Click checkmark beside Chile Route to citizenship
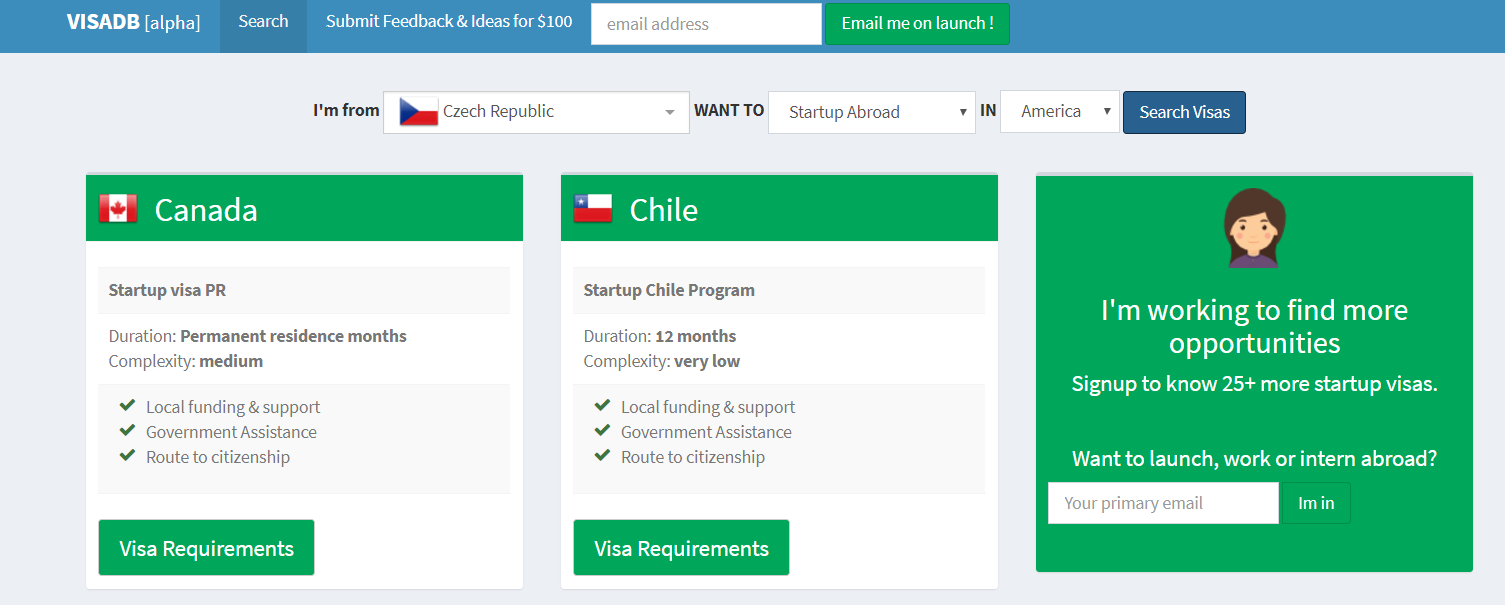The width and height of the screenshot is (1505, 605). click(x=602, y=456)
